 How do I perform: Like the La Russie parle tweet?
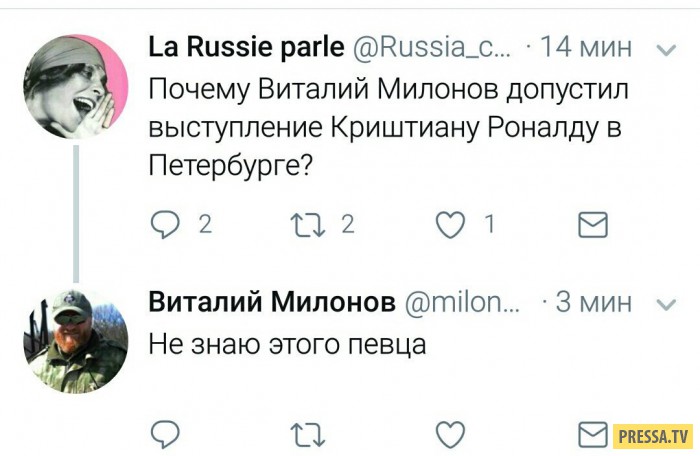tap(451, 225)
